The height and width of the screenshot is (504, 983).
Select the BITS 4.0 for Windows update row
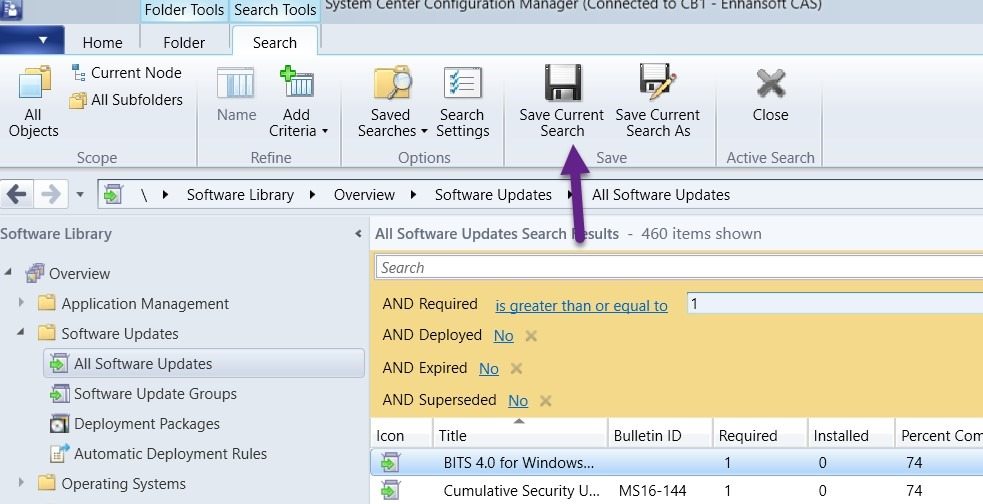(x=676, y=463)
